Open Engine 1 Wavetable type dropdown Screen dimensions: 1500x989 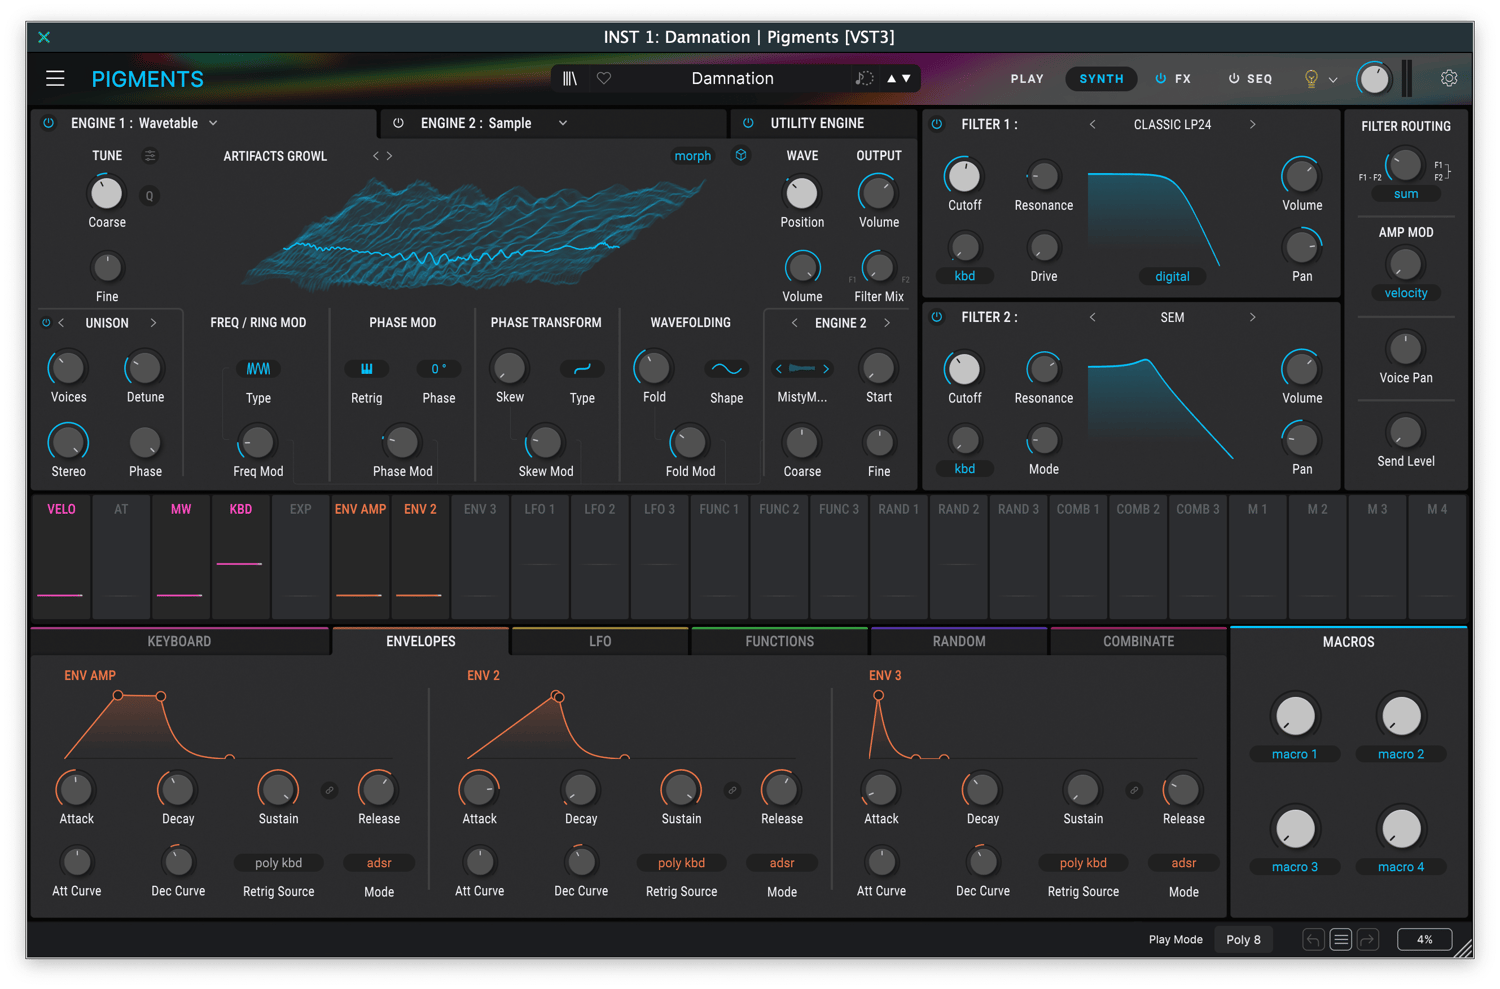coord(213,123)
